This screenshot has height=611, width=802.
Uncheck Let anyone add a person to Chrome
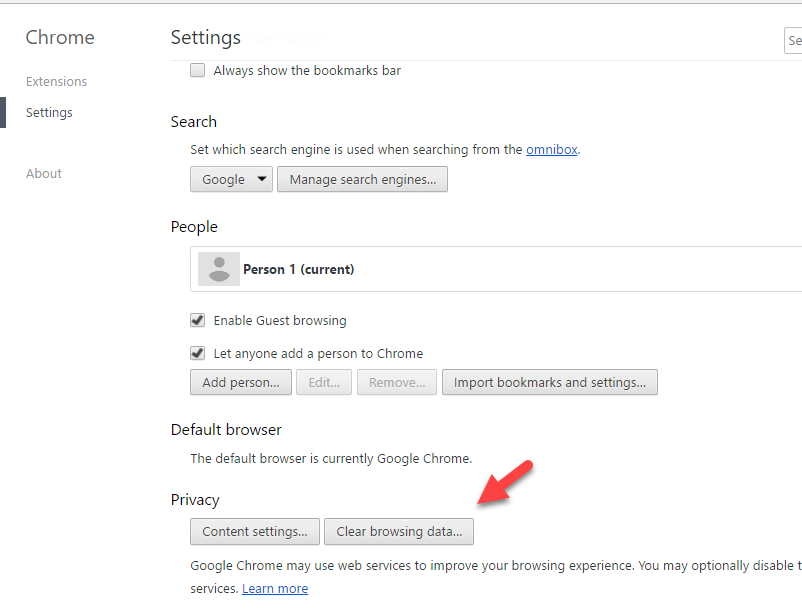click(x=197, y=353)
